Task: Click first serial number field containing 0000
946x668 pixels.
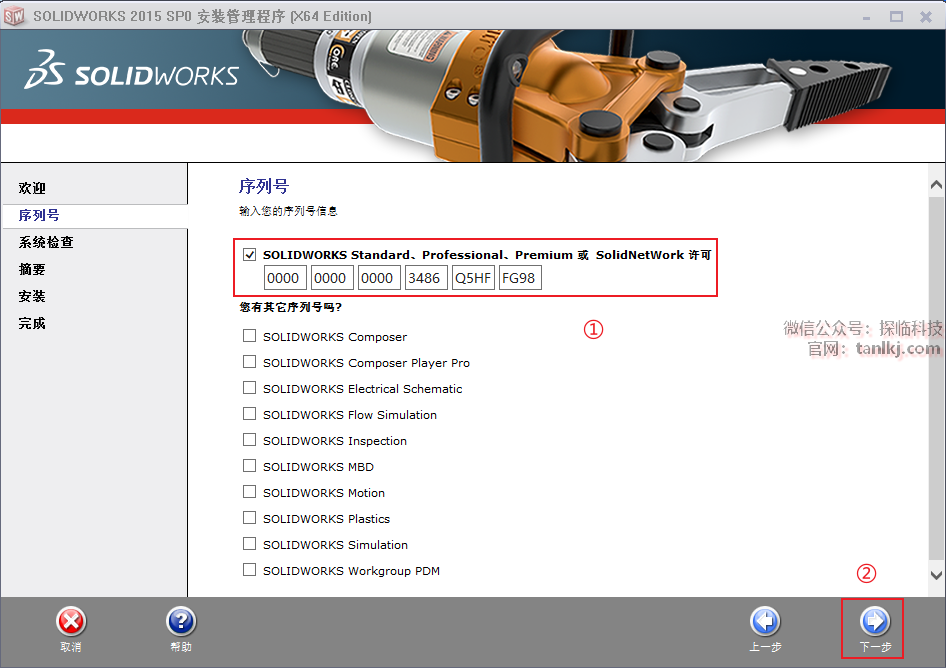Action: 285,278
